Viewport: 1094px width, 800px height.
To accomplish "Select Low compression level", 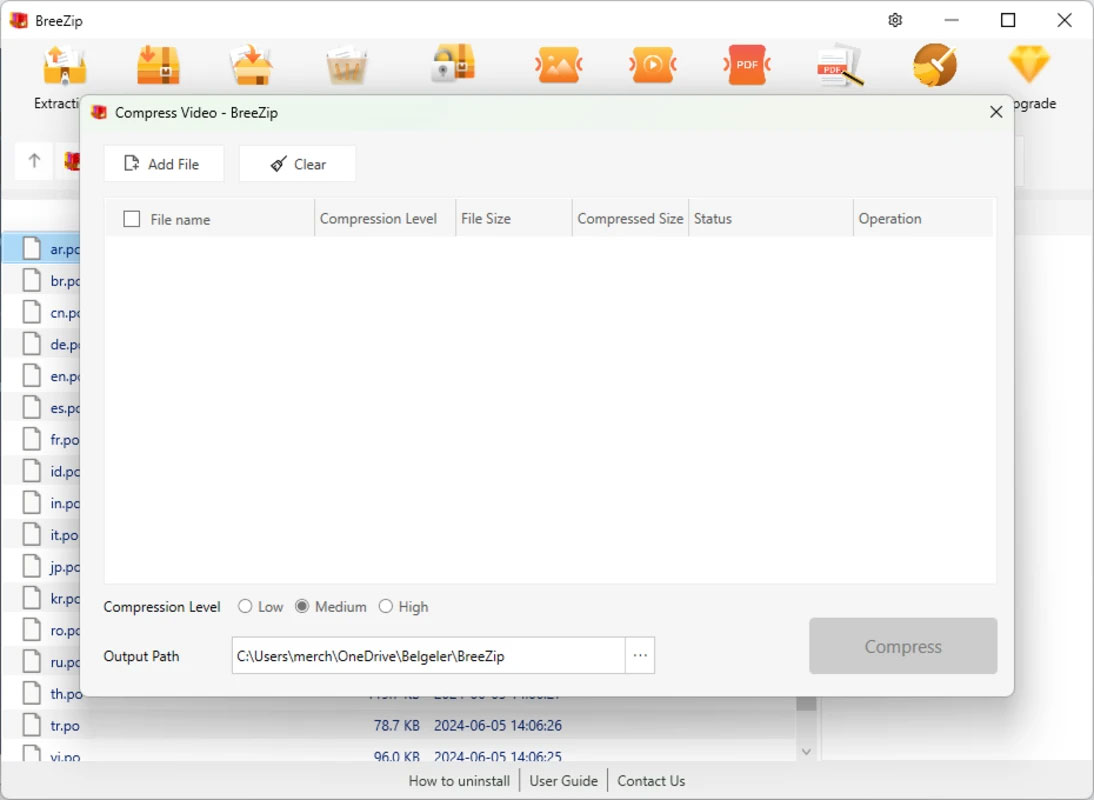I will pos(245,607).
